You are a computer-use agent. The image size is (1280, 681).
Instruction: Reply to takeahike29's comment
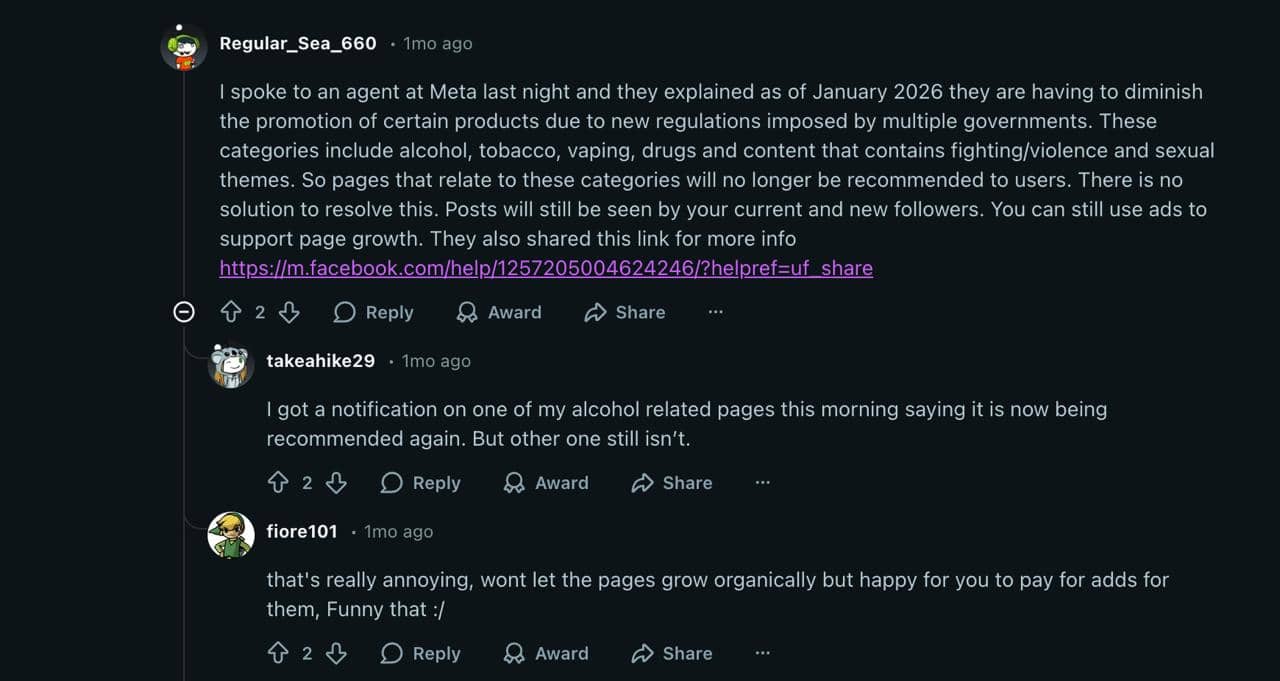click(420, 483)
